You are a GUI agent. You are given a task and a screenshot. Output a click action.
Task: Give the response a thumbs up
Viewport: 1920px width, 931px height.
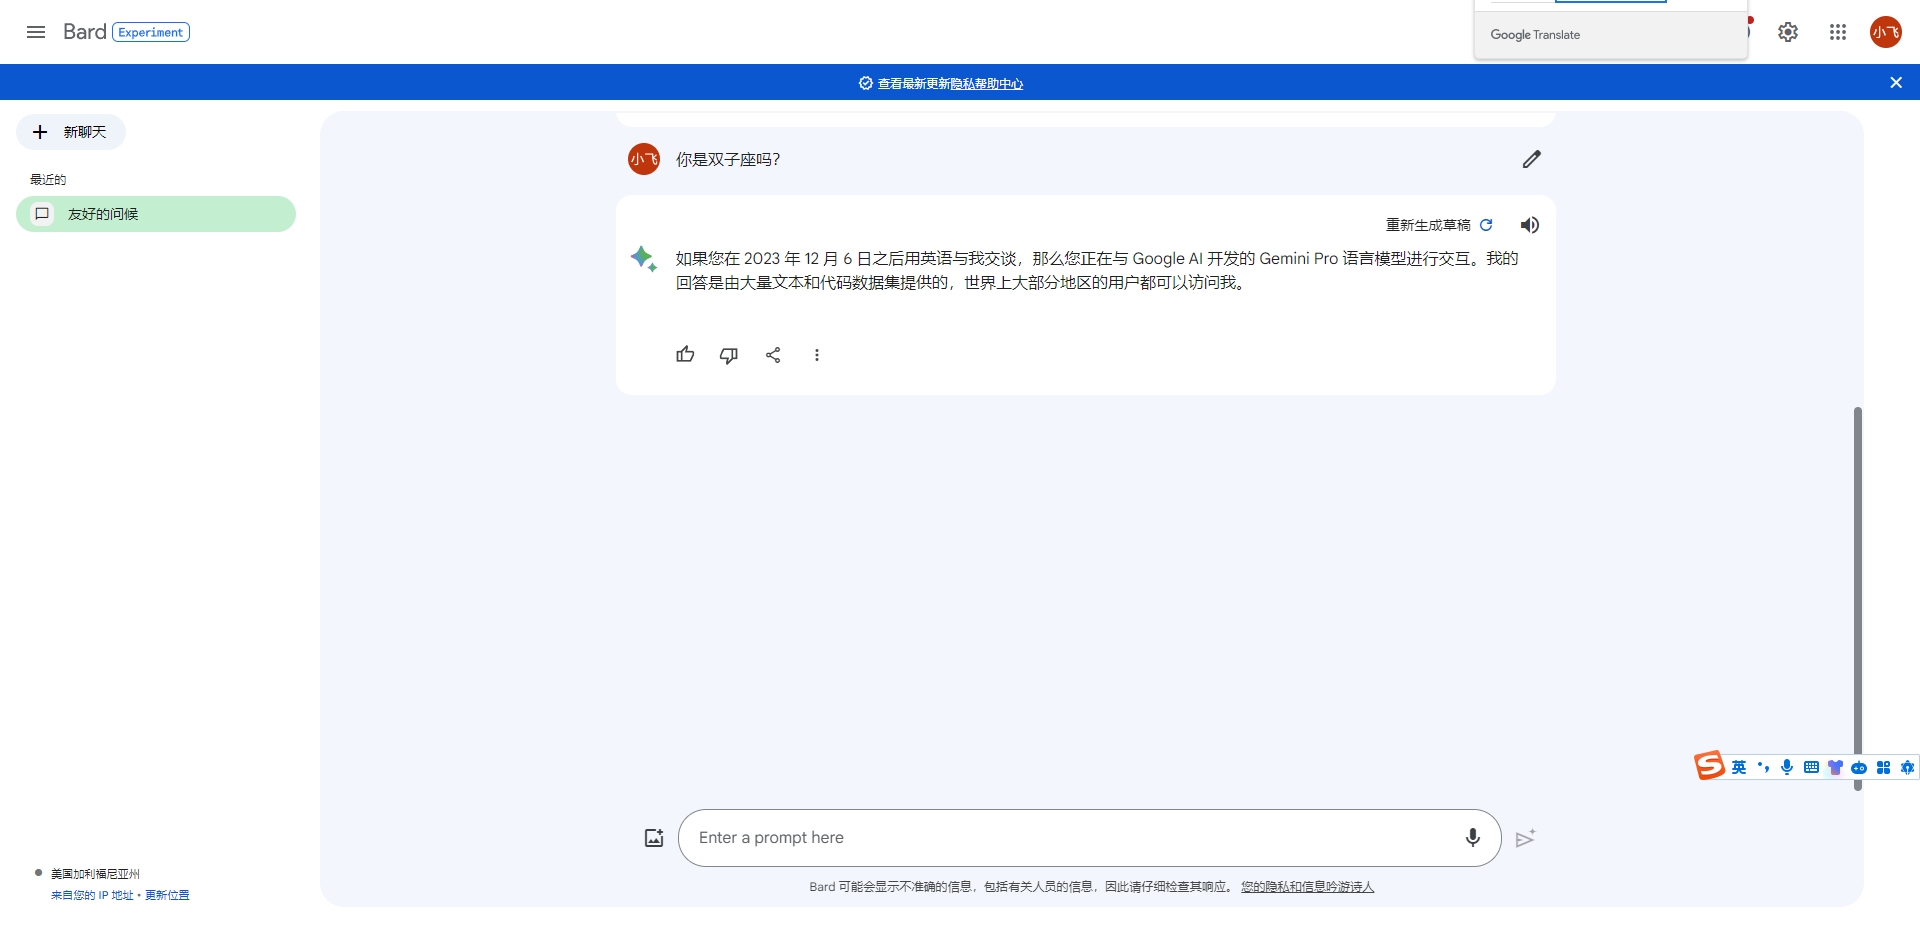pyautogui.click(x=685, y=355)
